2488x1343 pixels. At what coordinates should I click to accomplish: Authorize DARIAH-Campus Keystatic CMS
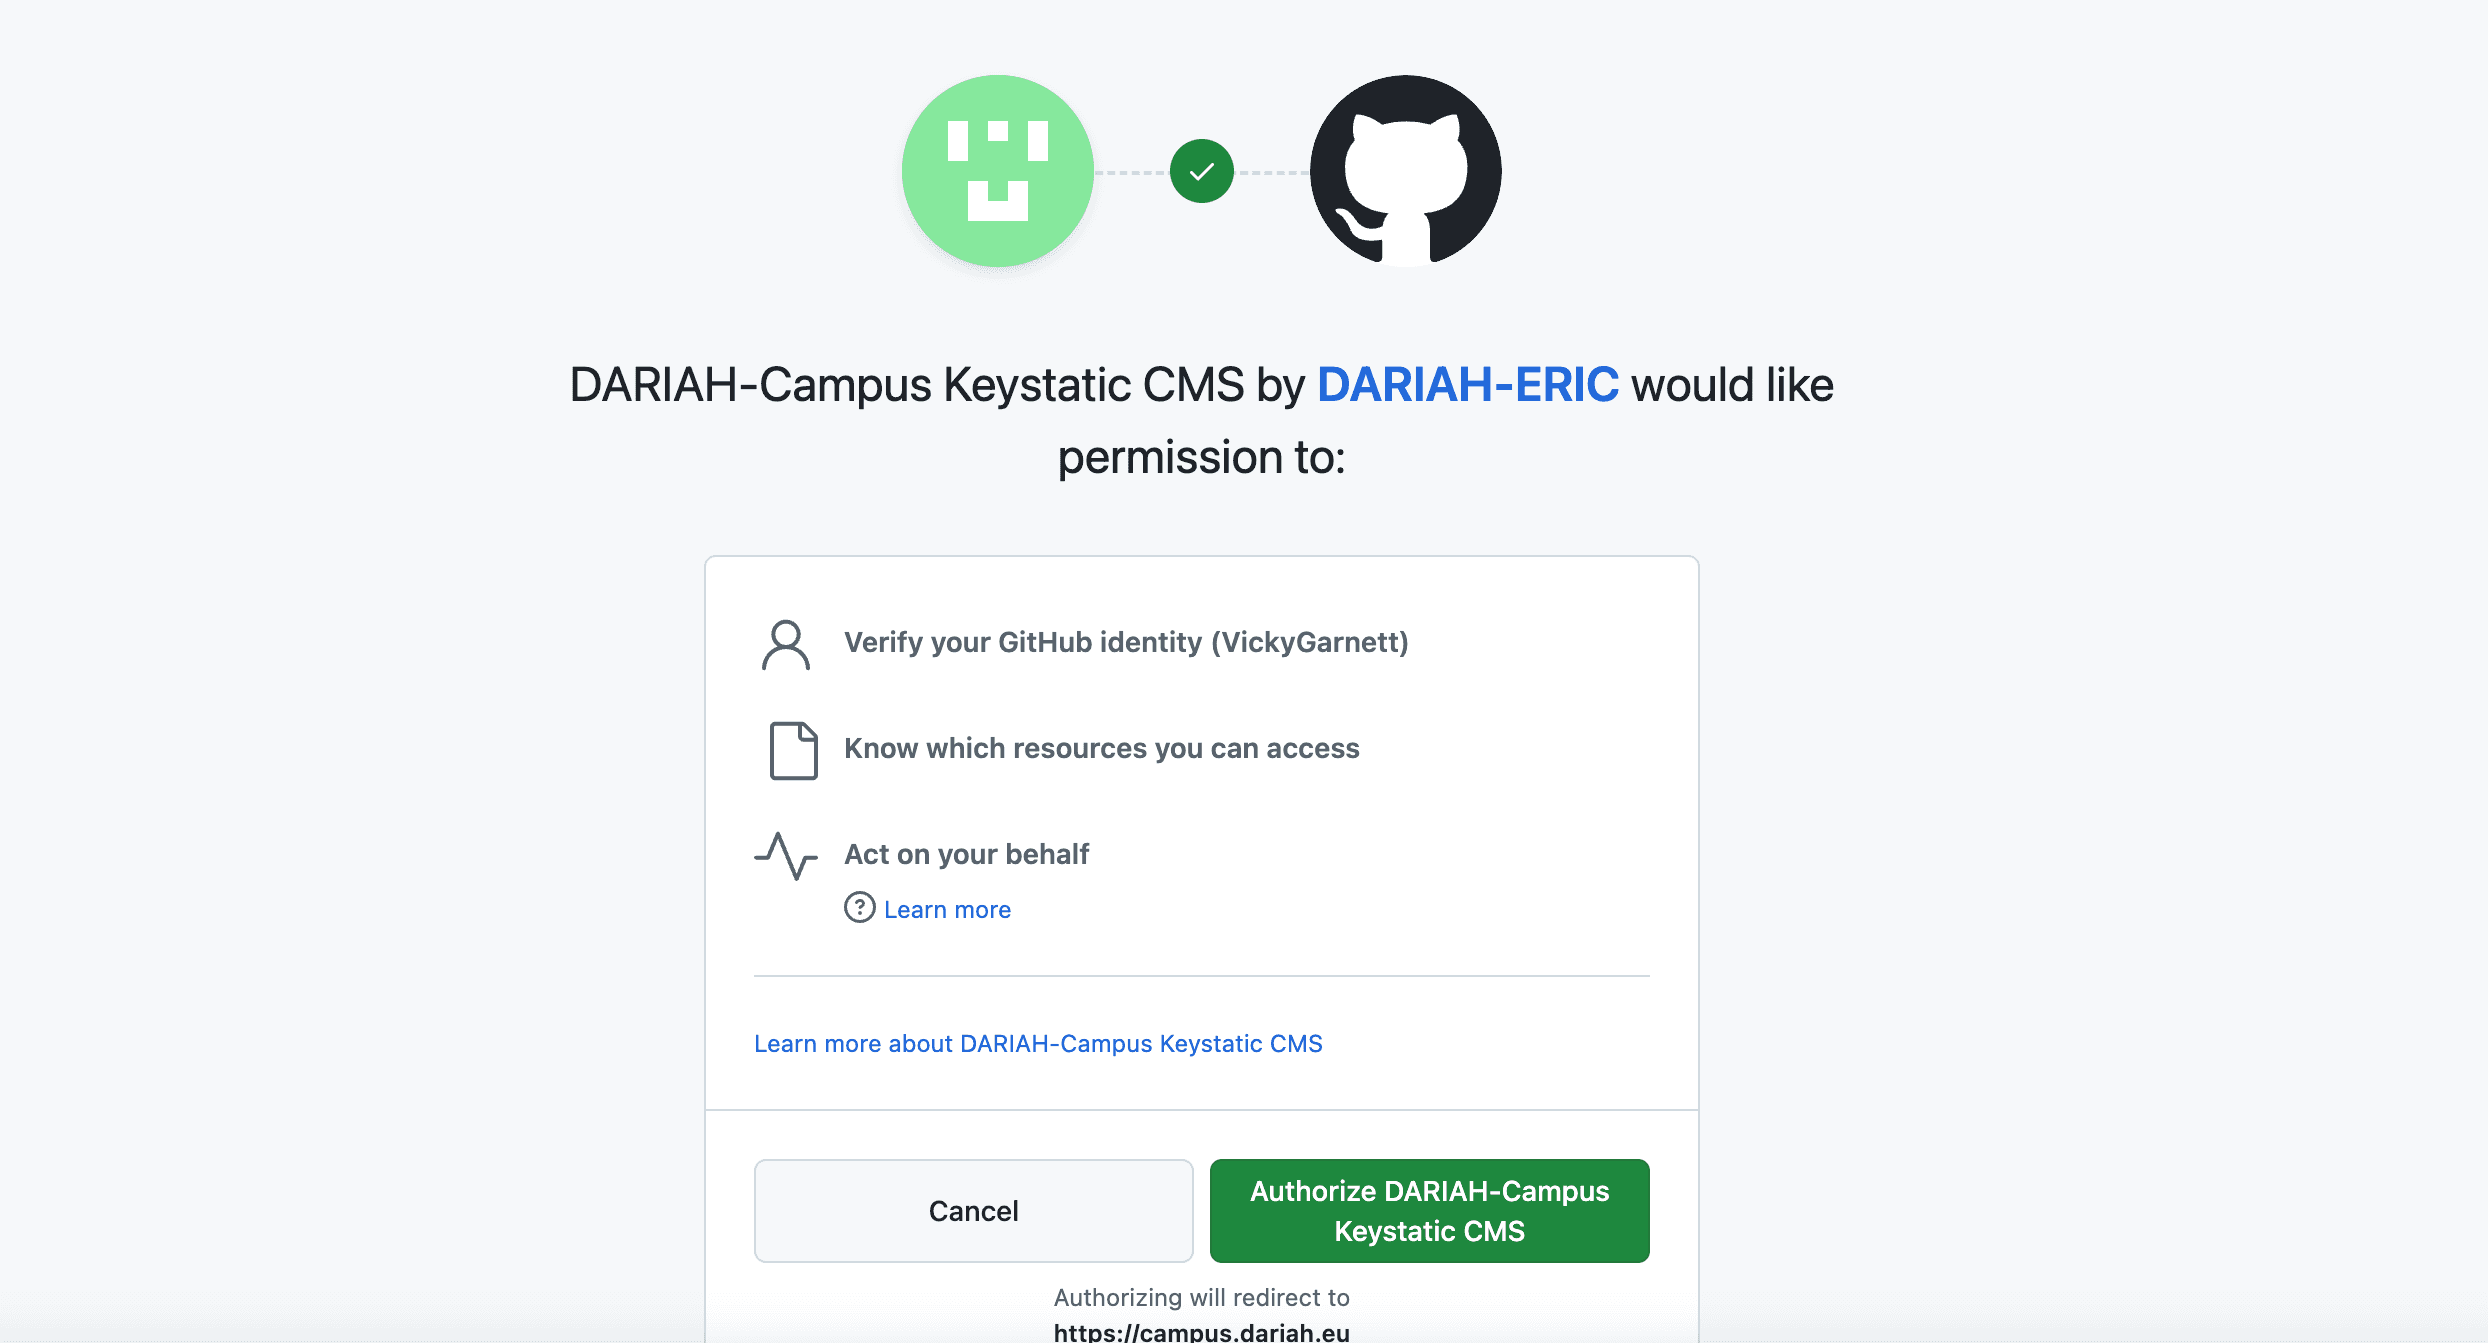(1429, 1211)
